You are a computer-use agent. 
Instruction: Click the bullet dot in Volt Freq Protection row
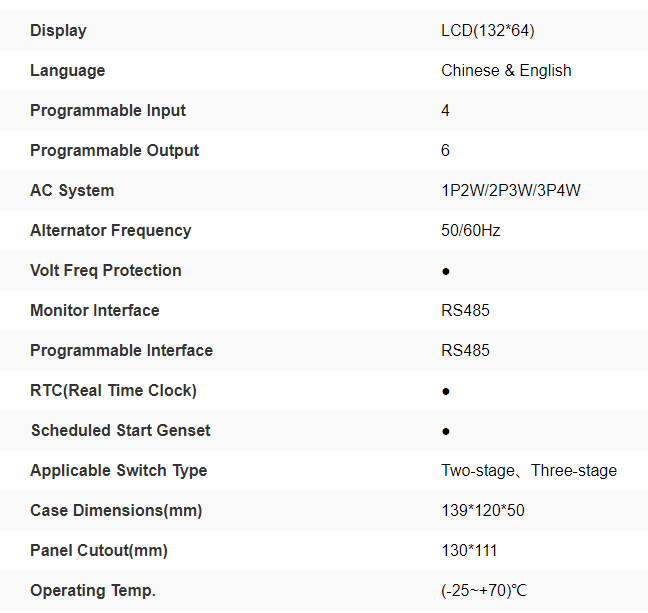pos(446,271)
